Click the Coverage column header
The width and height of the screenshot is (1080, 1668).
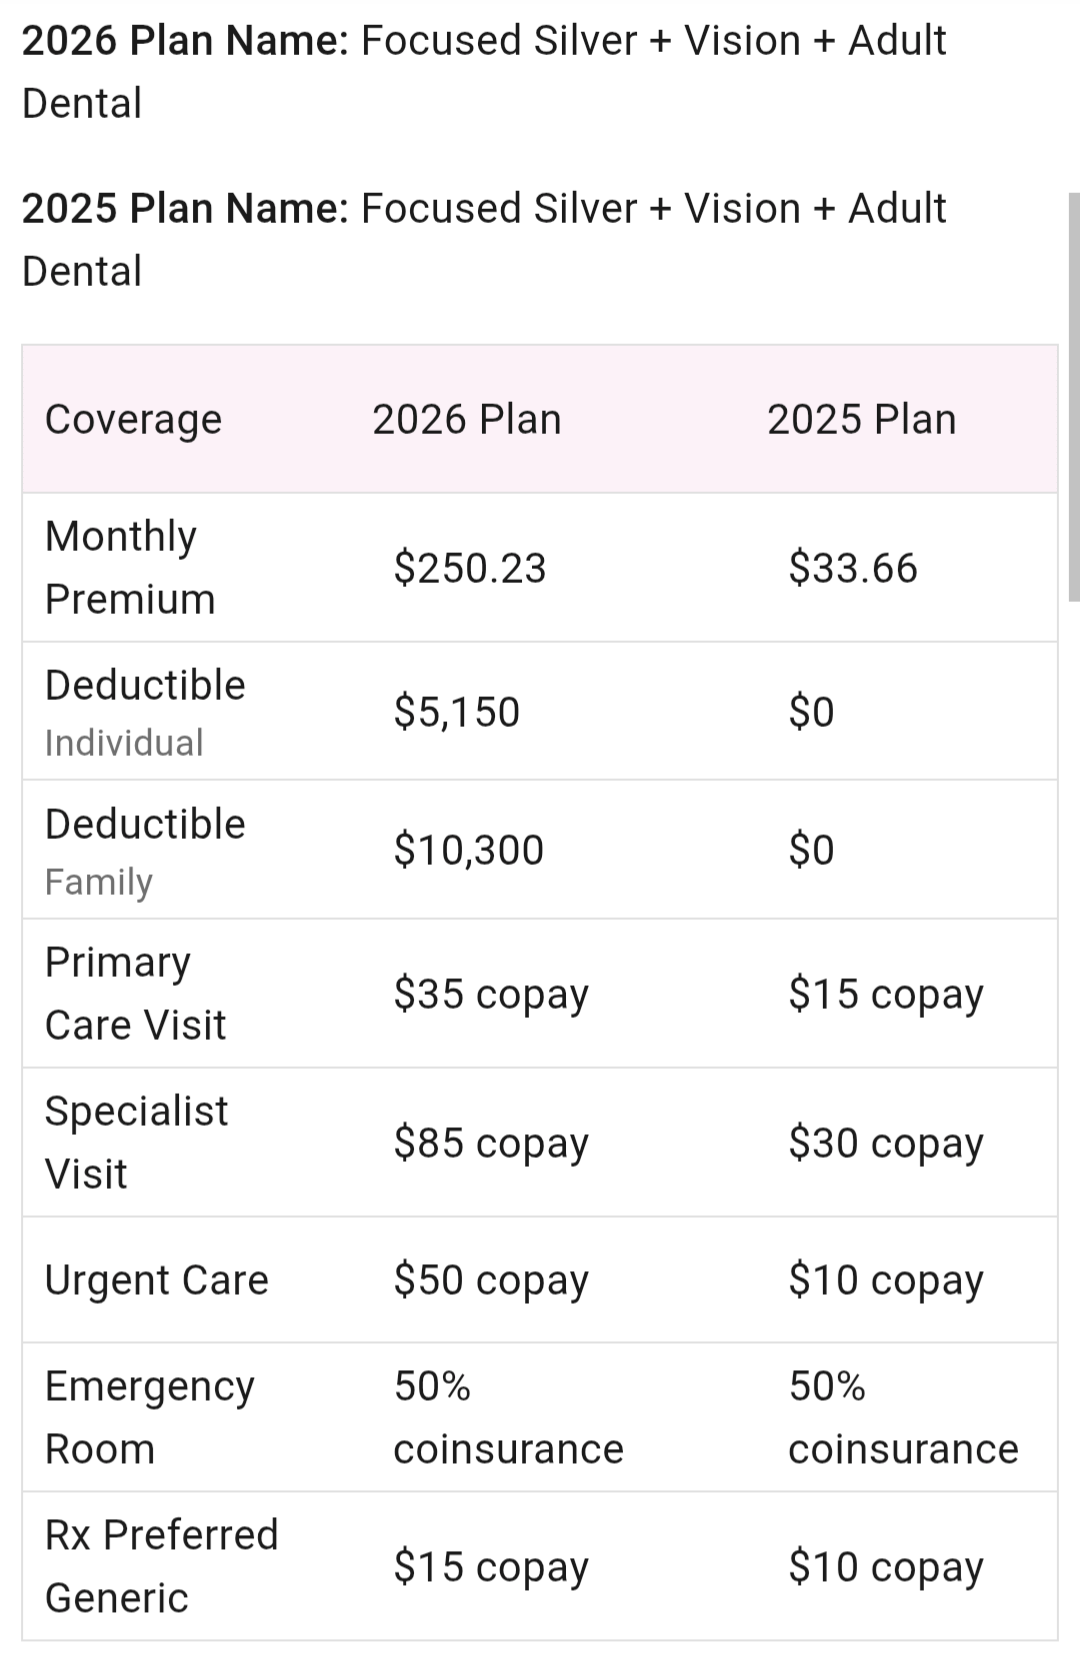133,420
